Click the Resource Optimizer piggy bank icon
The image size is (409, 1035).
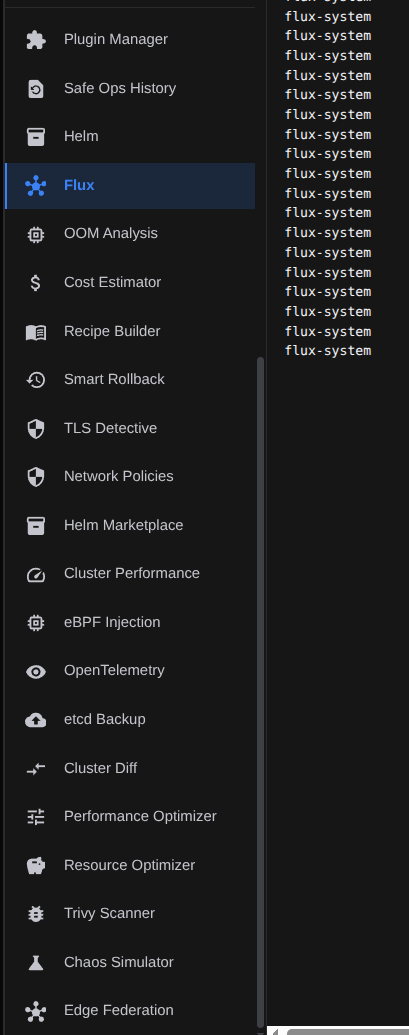pos(36,865)
